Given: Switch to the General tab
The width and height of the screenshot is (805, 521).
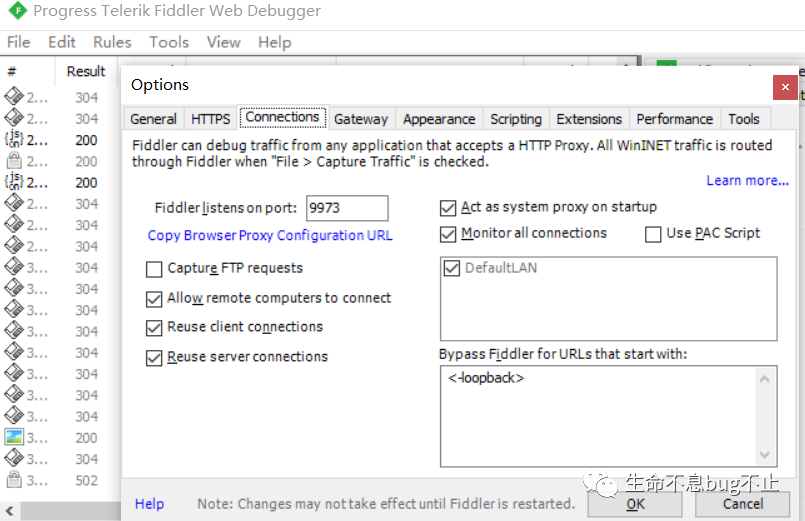Looking at the screenshot, I should [x=153, y=119].
